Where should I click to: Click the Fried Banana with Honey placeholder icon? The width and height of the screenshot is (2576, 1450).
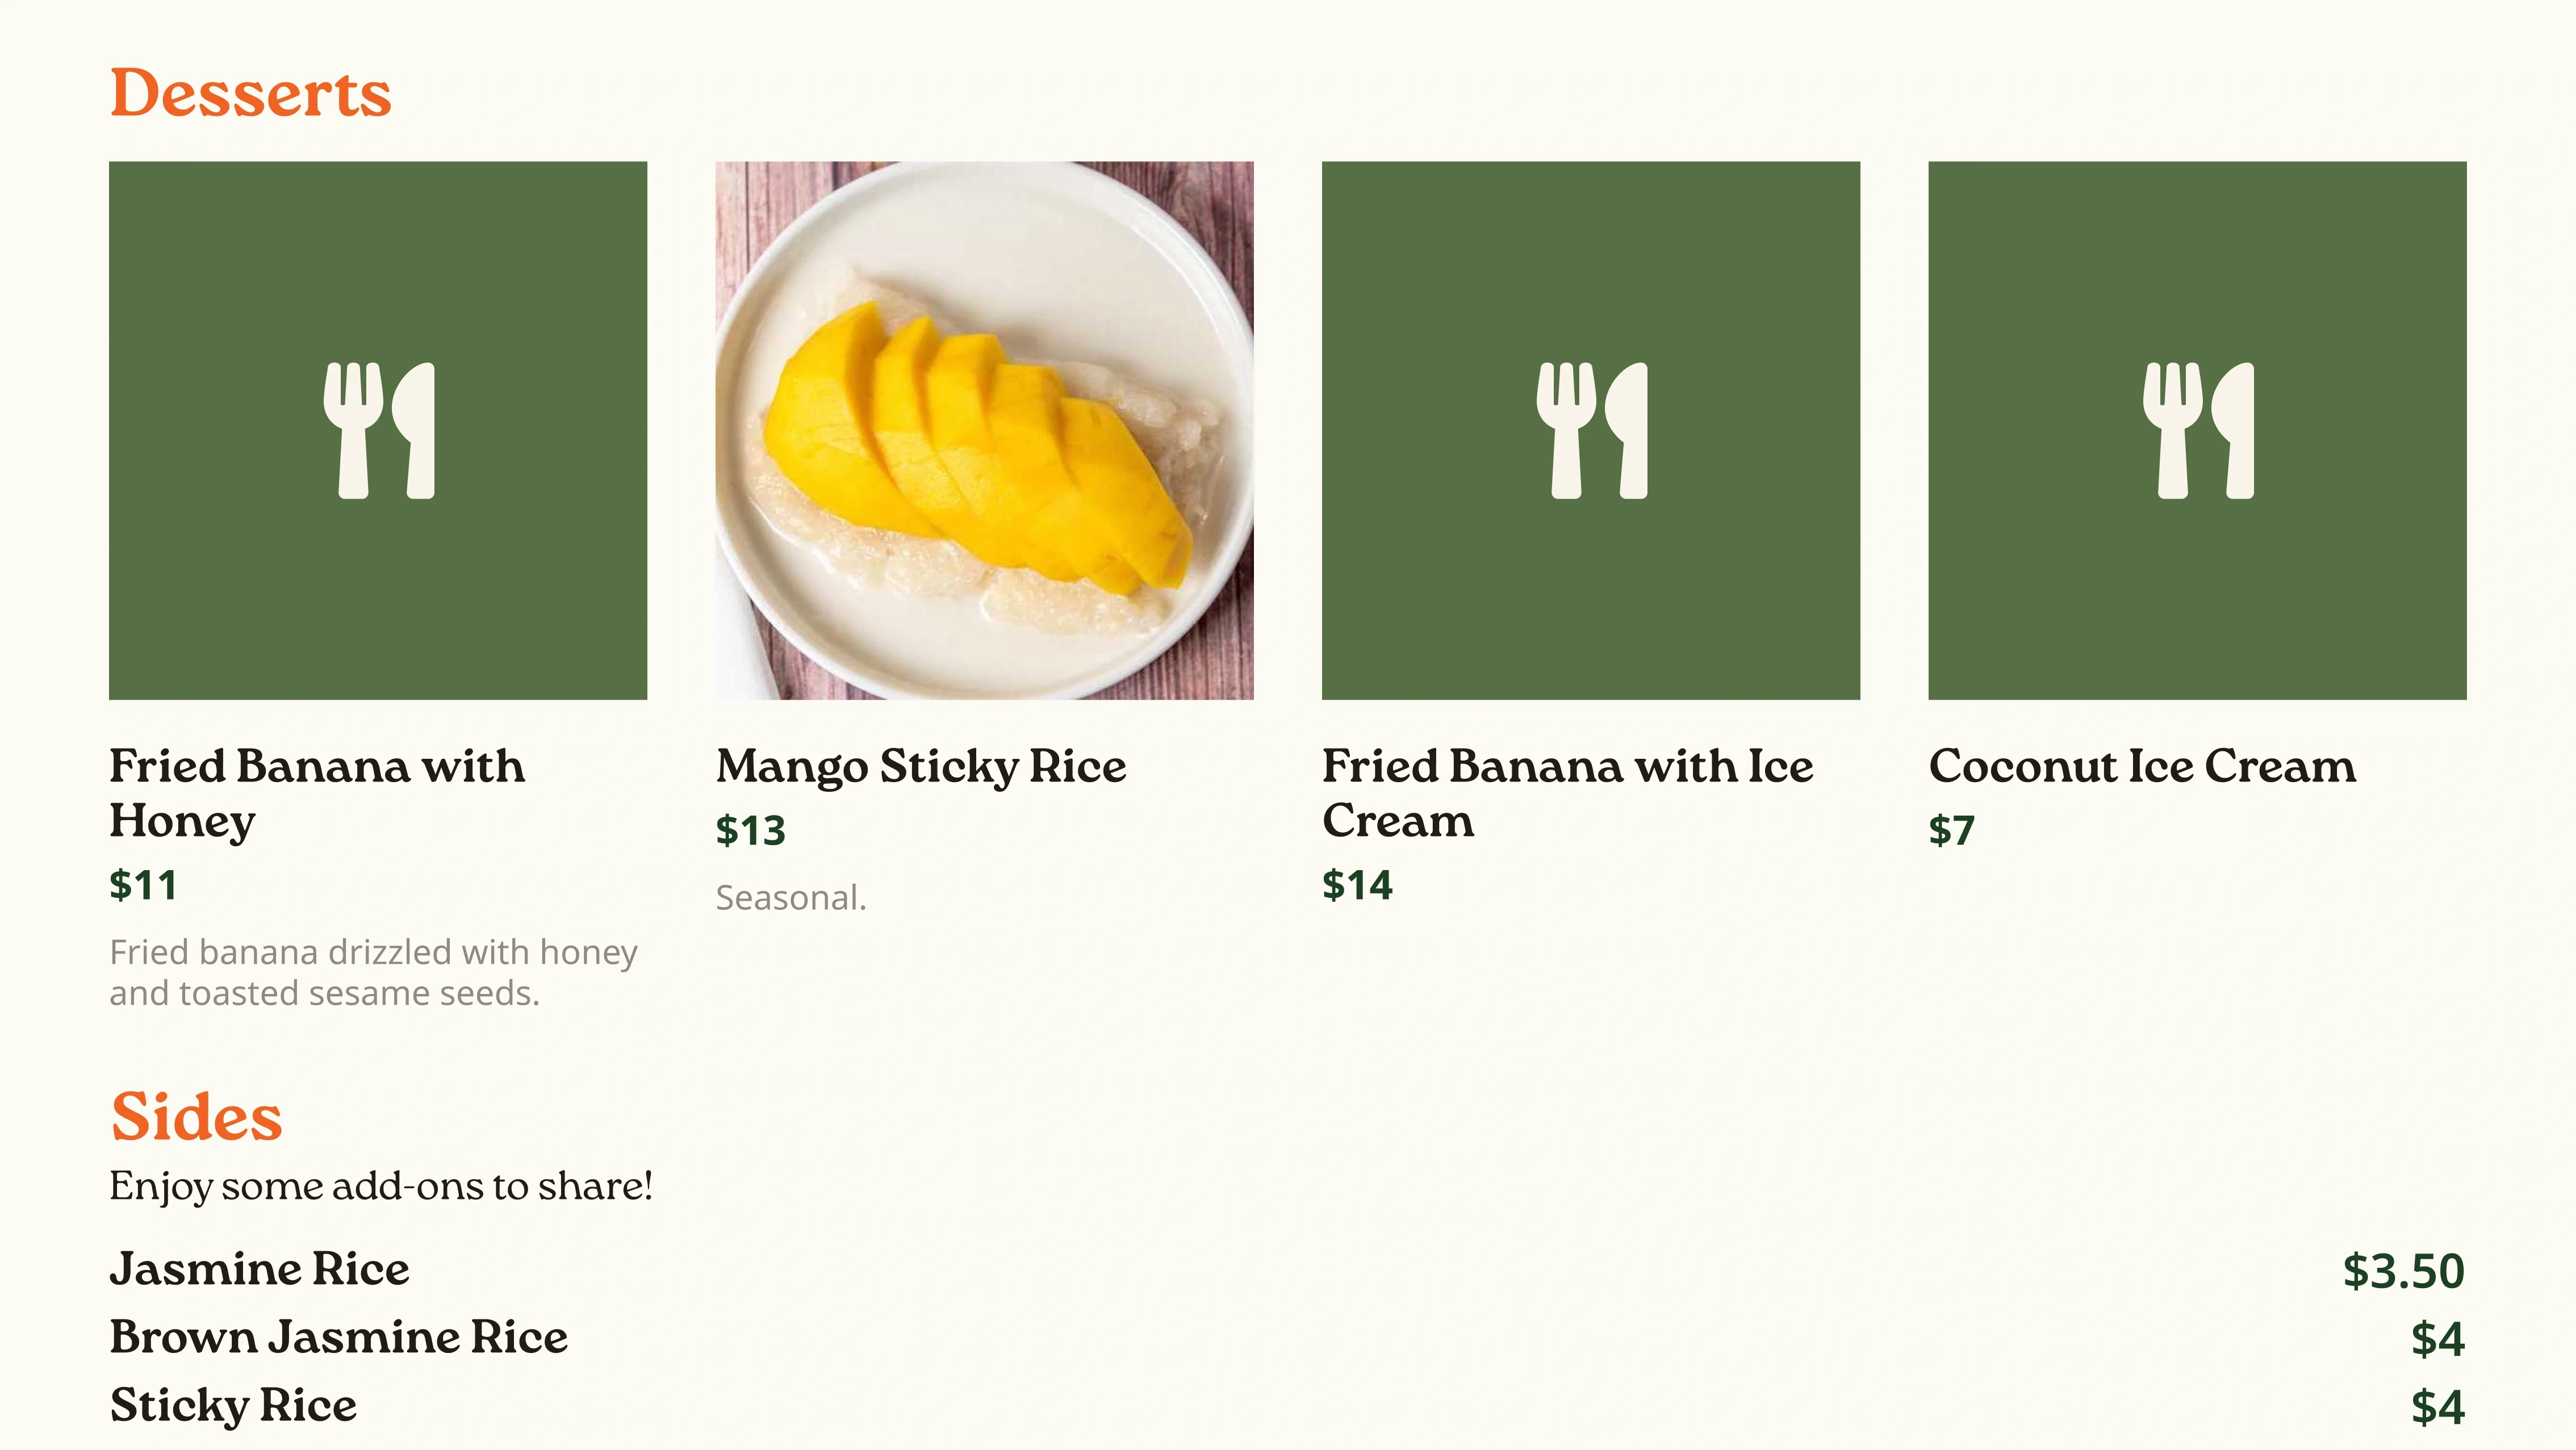point(378,430)
